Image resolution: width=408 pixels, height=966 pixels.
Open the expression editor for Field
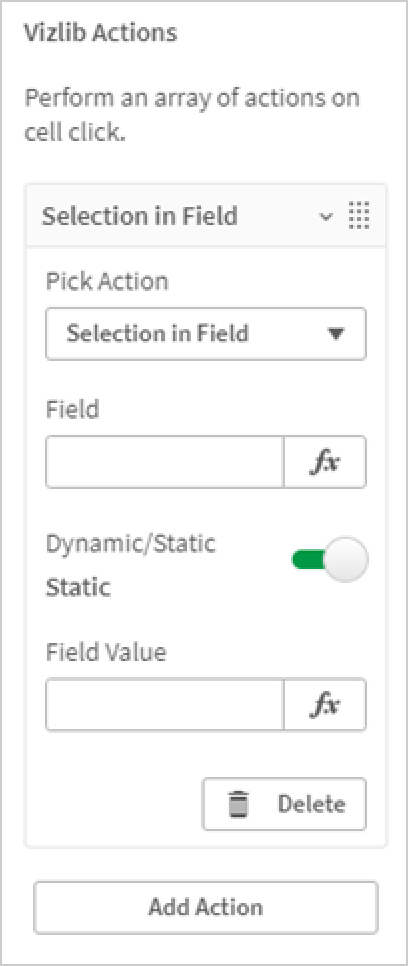pos(325,462)
